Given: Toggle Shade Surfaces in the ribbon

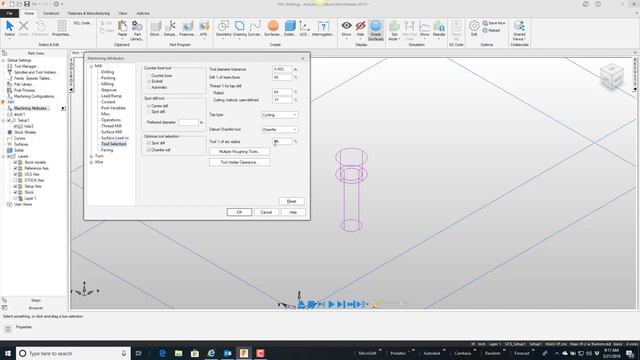Looking at the screenshot, I should (x=376, y=31).
